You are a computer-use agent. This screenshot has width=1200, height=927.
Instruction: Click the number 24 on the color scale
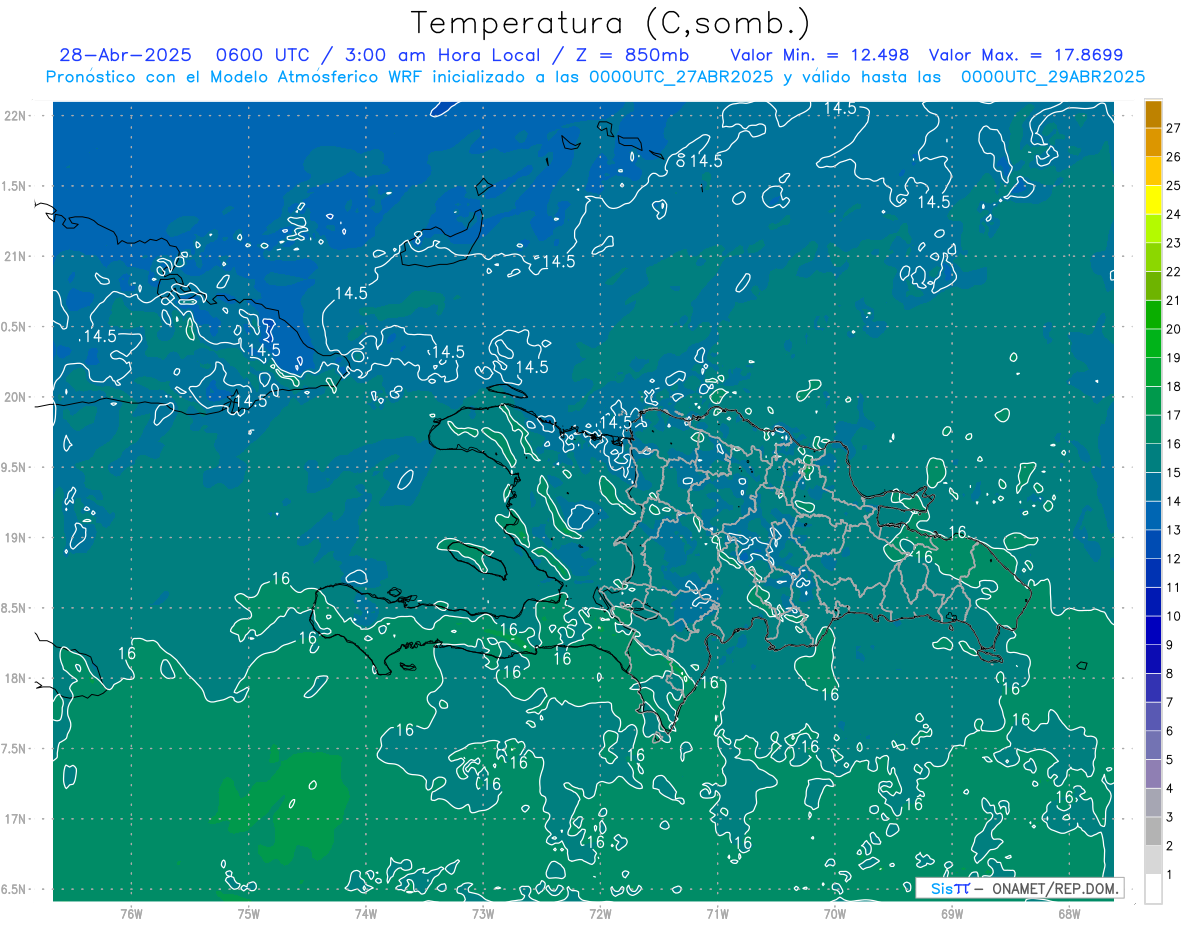pos(1173,214)
